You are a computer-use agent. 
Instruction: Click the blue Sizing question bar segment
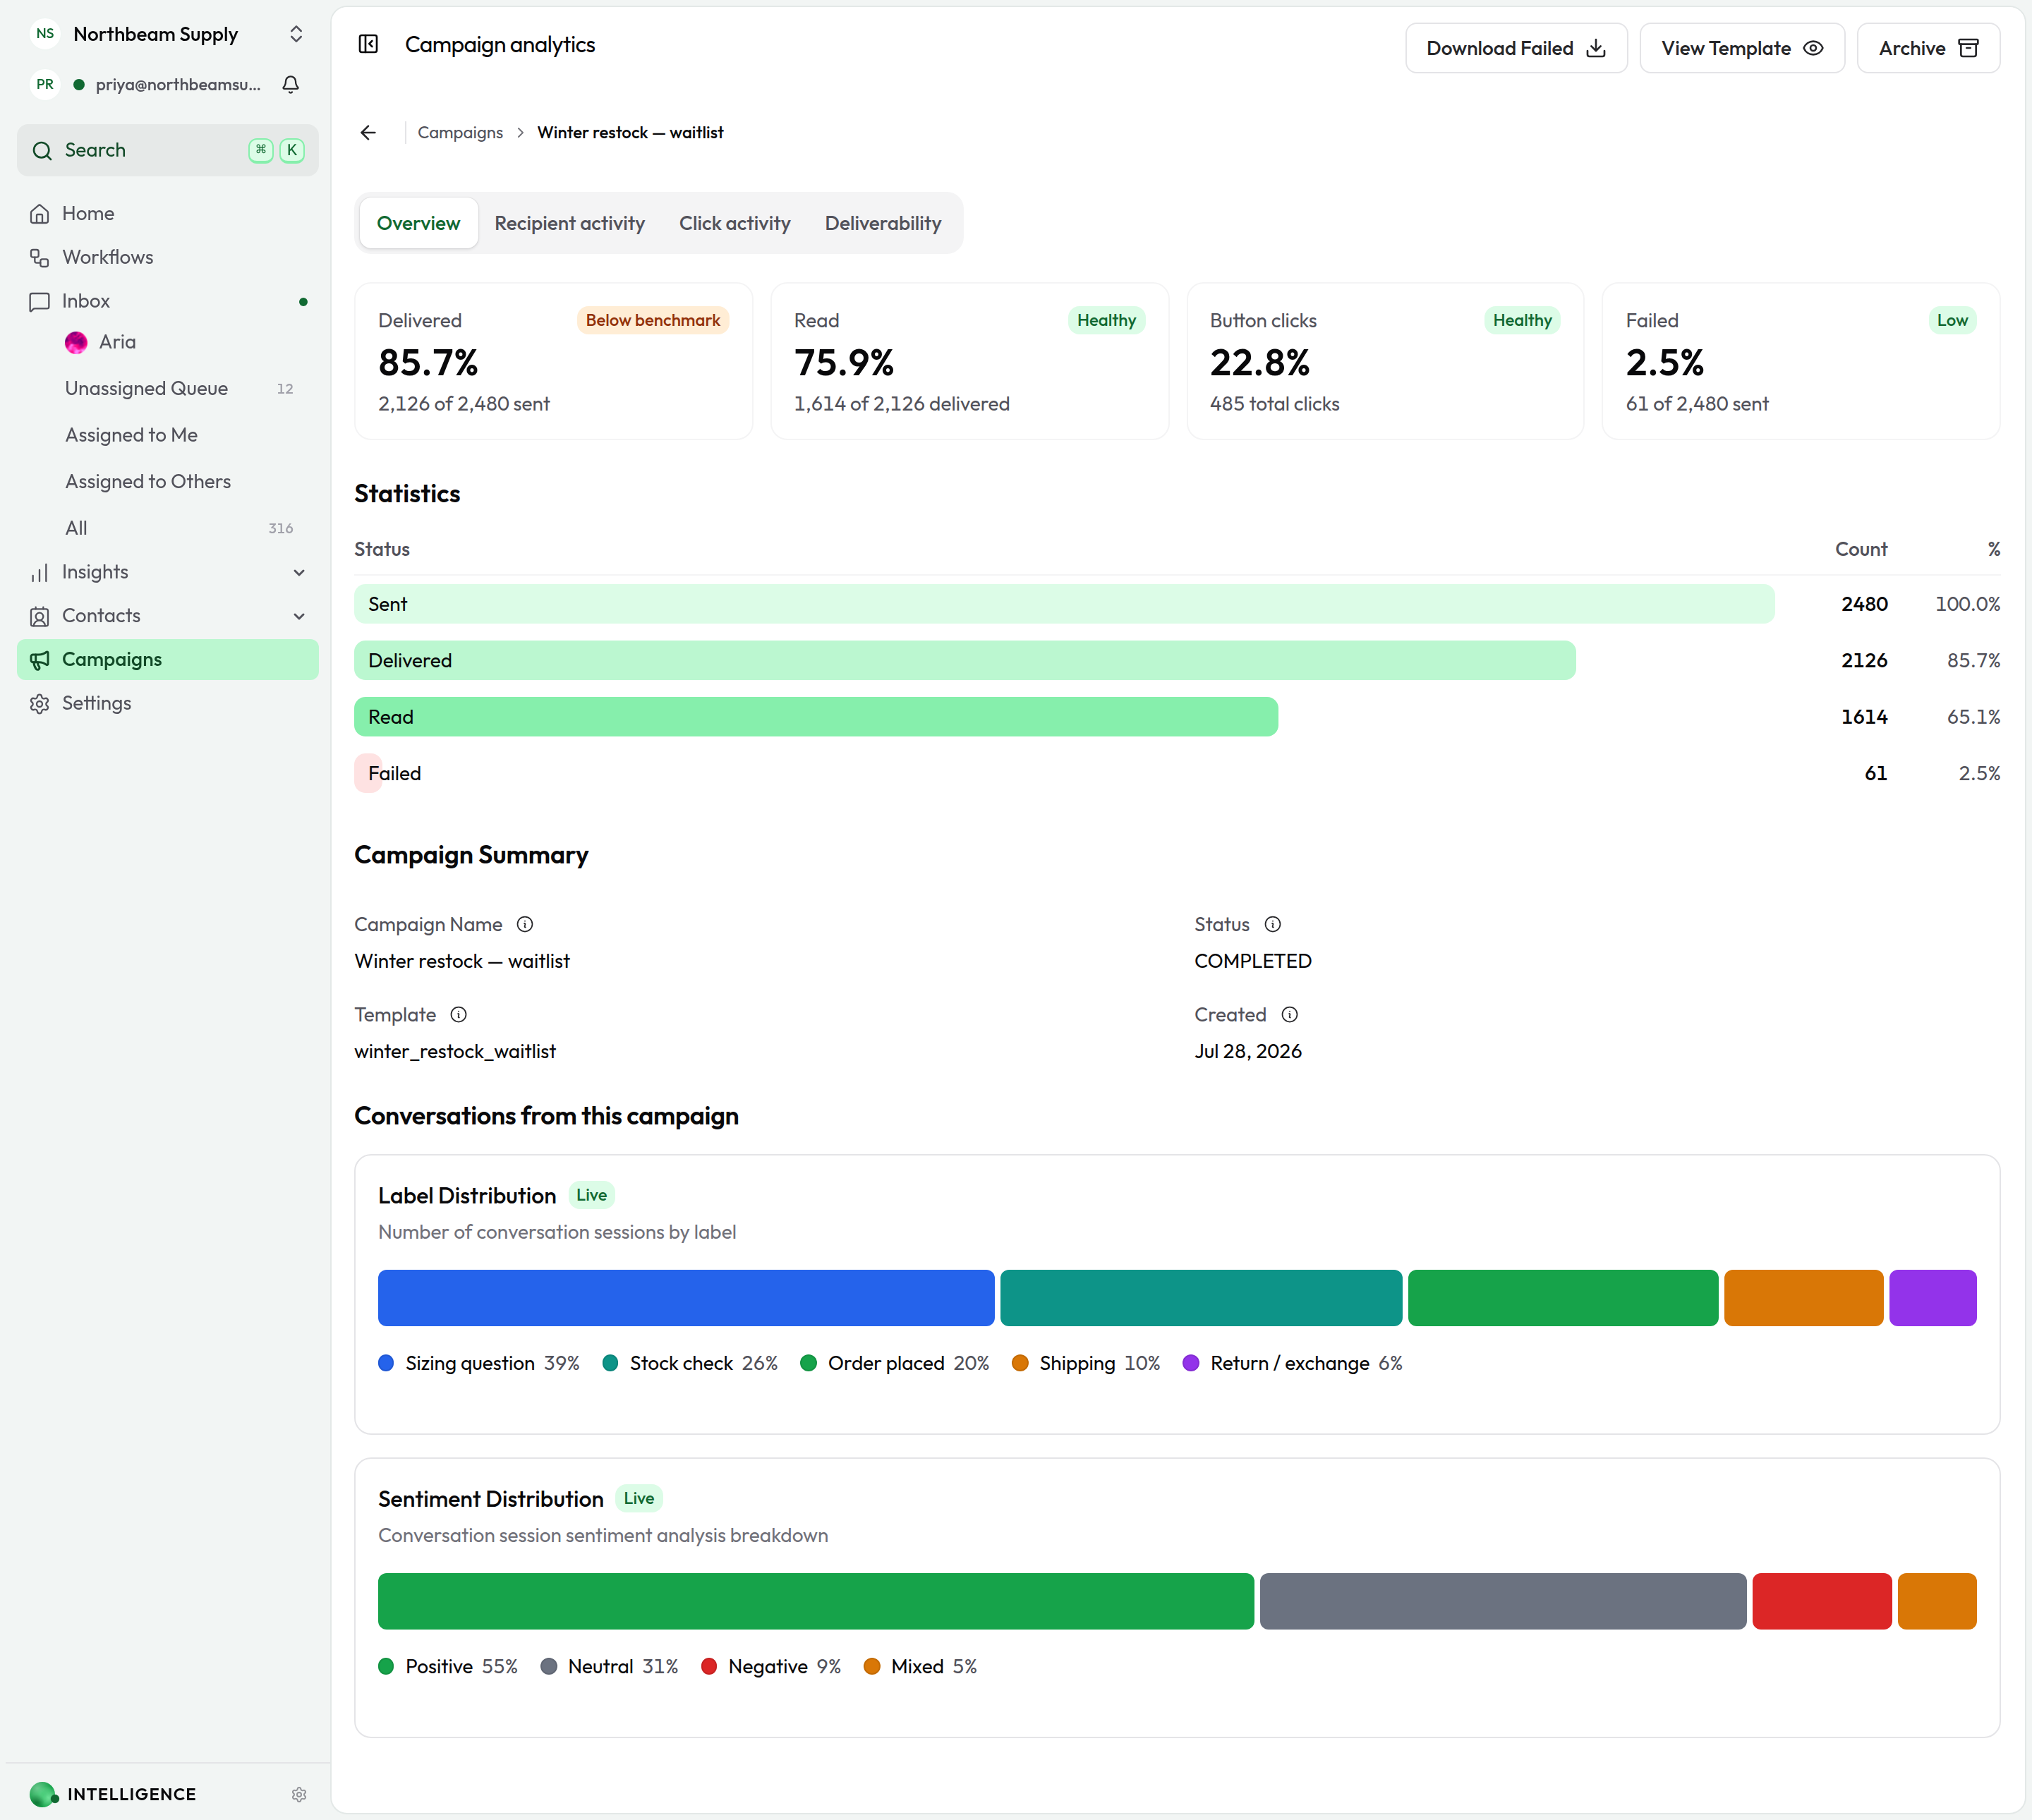click(x=686, y=1298)
